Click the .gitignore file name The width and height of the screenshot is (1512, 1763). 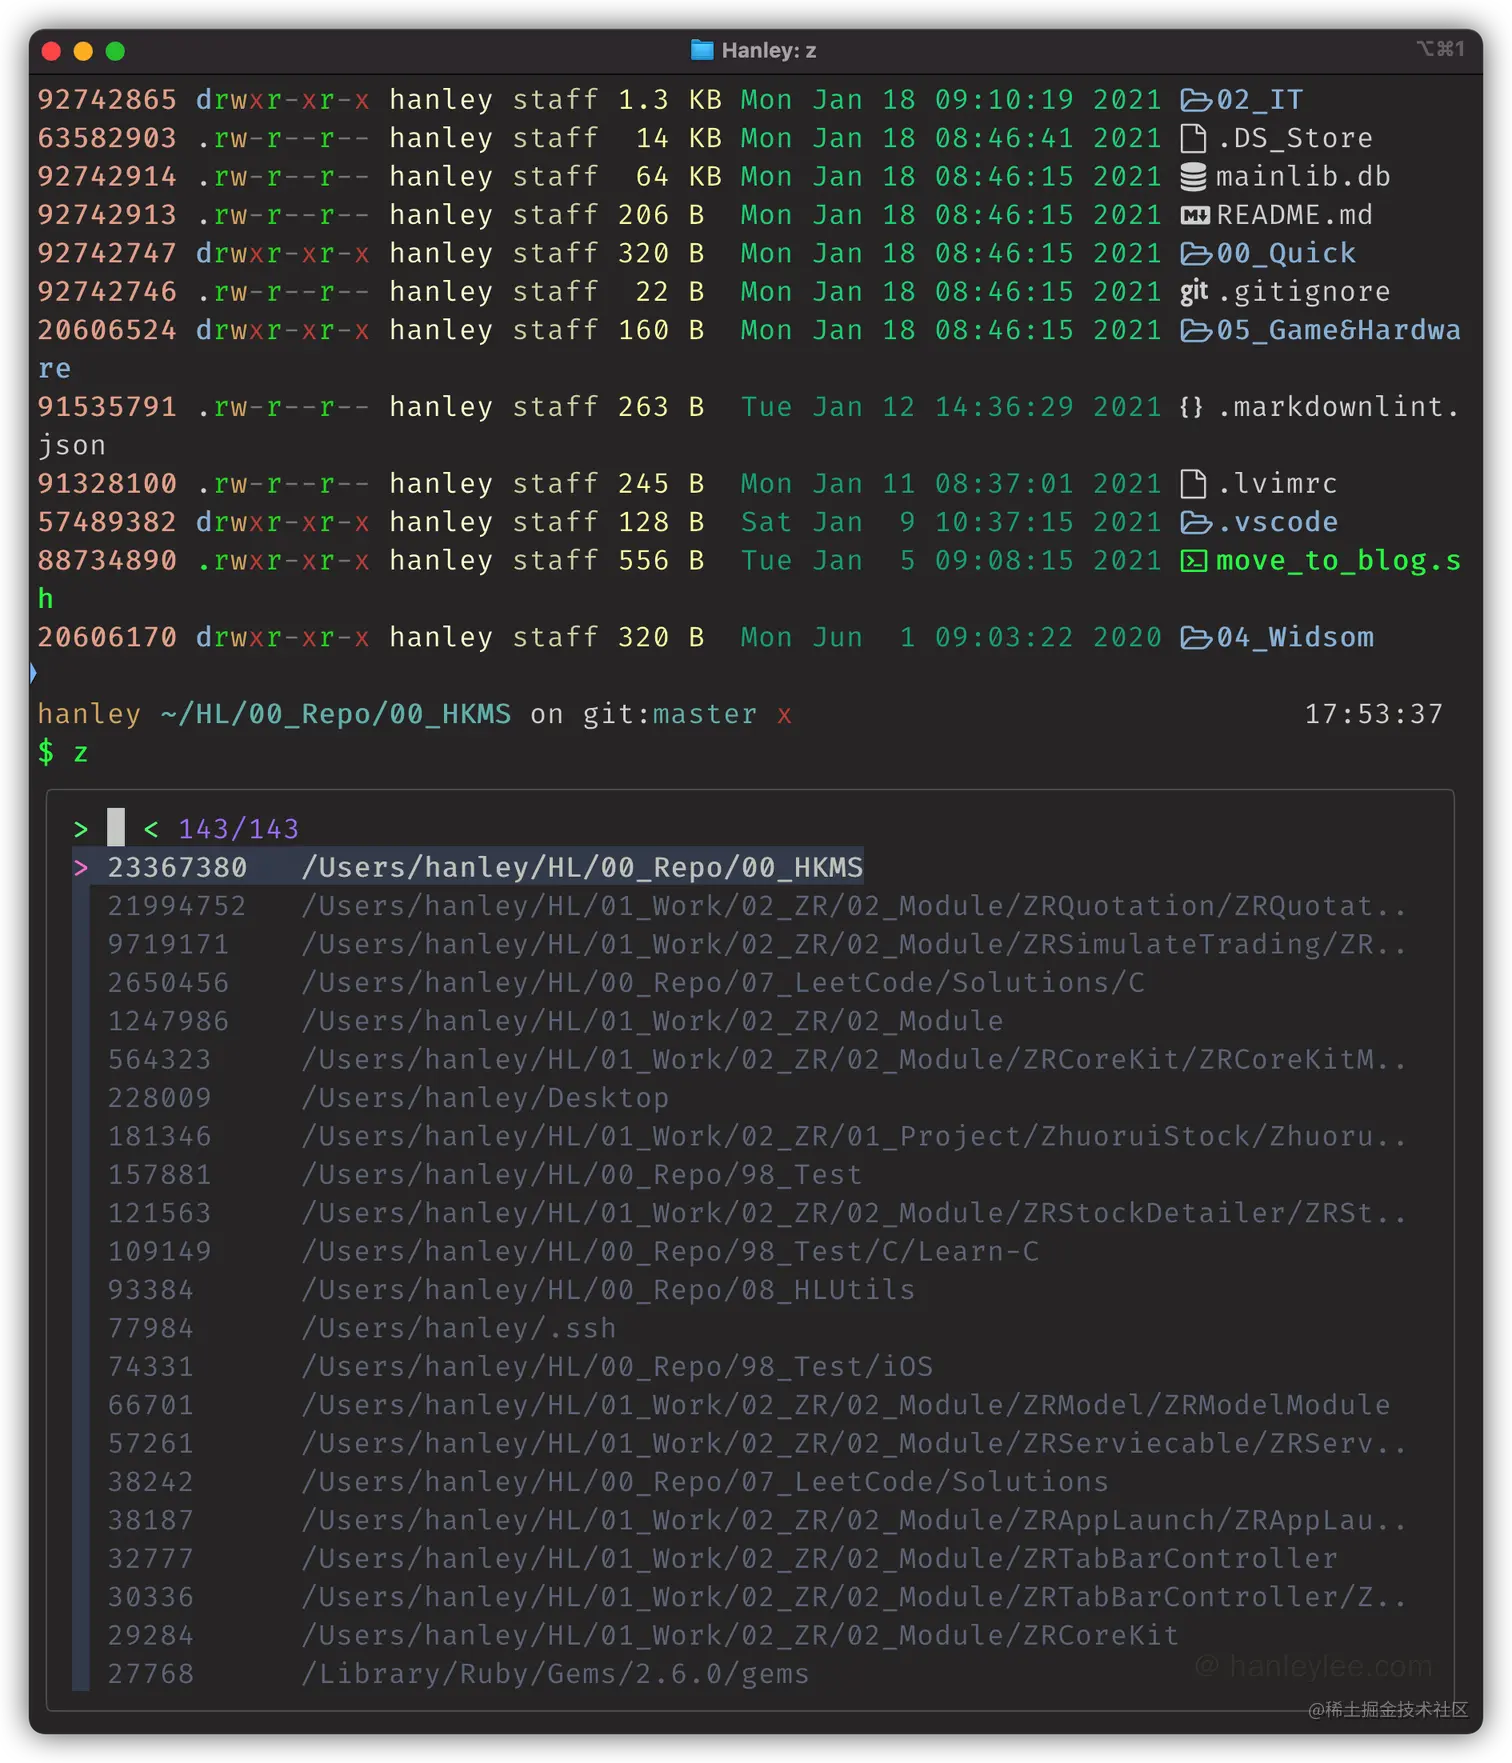click(1303, 292)
